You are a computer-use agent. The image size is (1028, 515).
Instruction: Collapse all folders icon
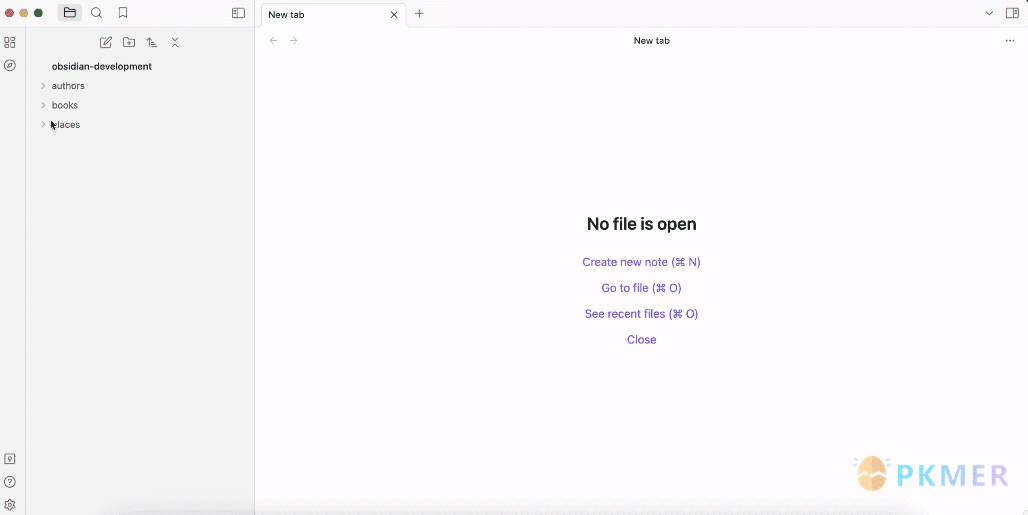coord(175,43)
